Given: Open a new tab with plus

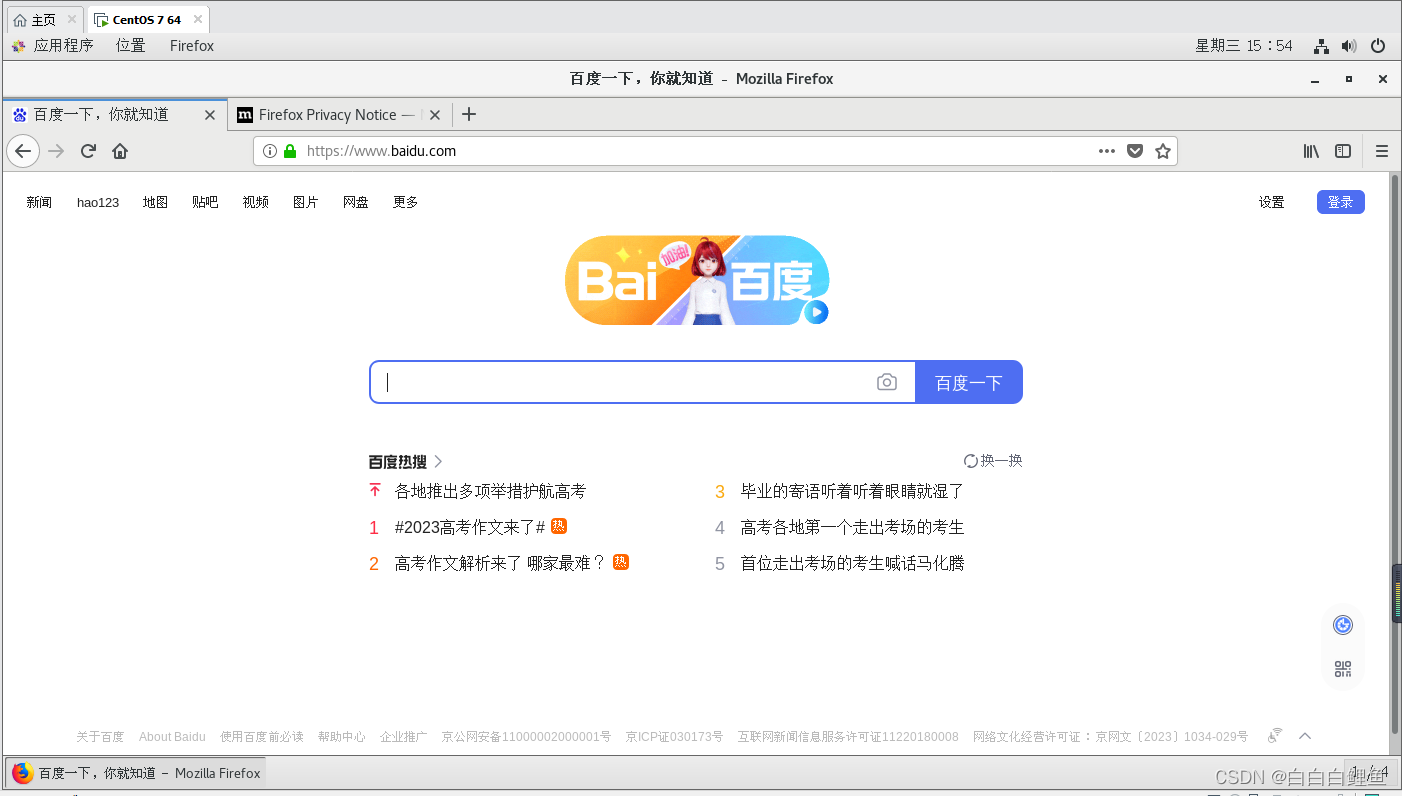Looking at the screenshot, I should (x=468, y=114).
